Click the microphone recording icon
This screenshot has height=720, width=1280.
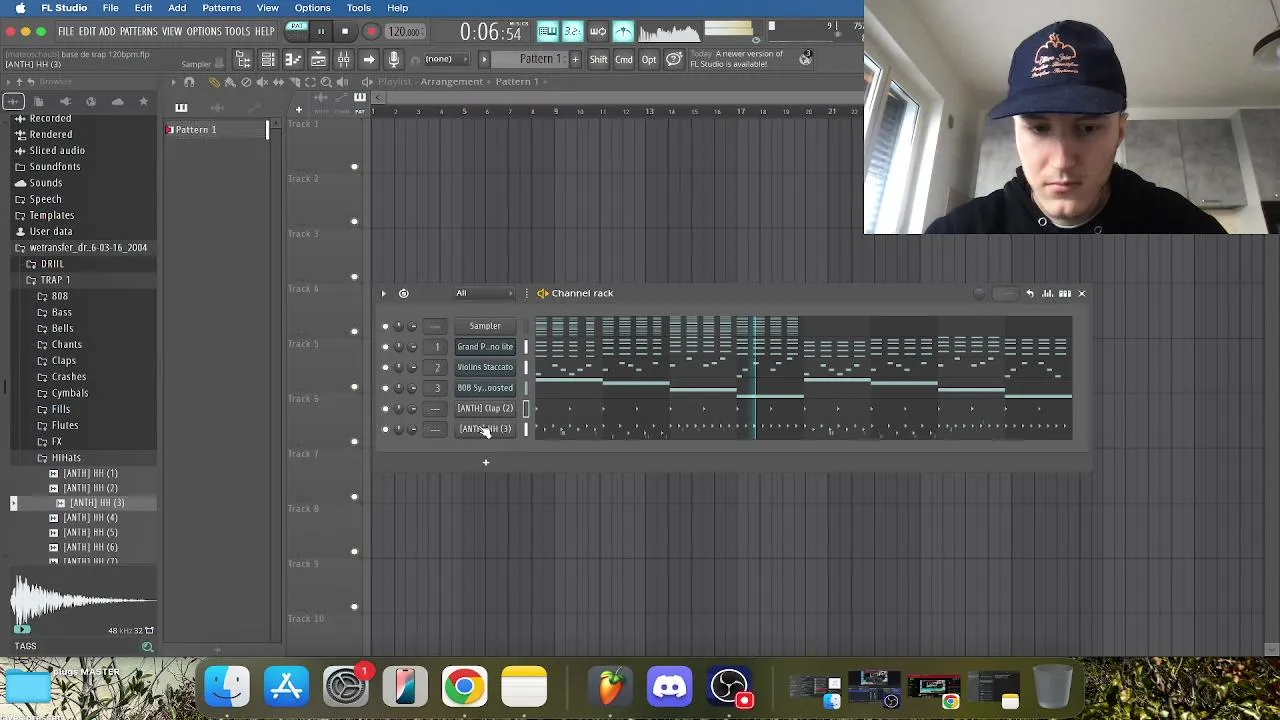[x=394, y=60]
